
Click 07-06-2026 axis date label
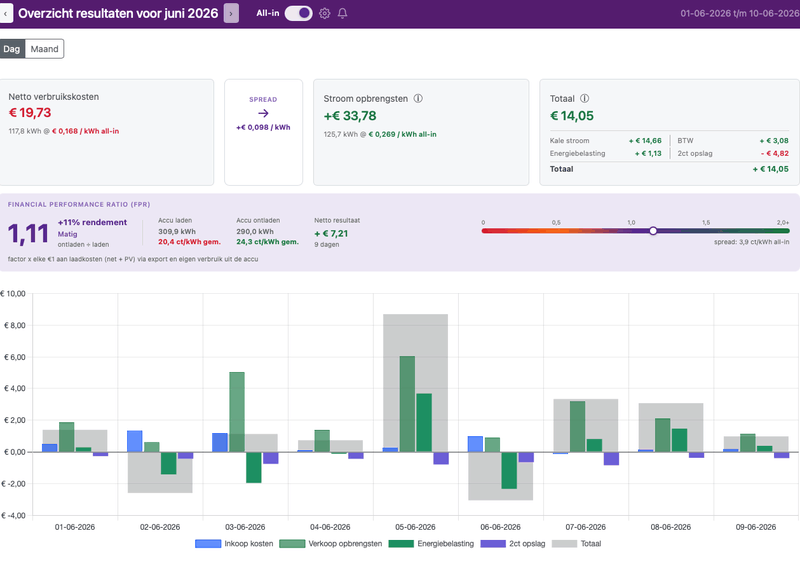tap(585, 527)
